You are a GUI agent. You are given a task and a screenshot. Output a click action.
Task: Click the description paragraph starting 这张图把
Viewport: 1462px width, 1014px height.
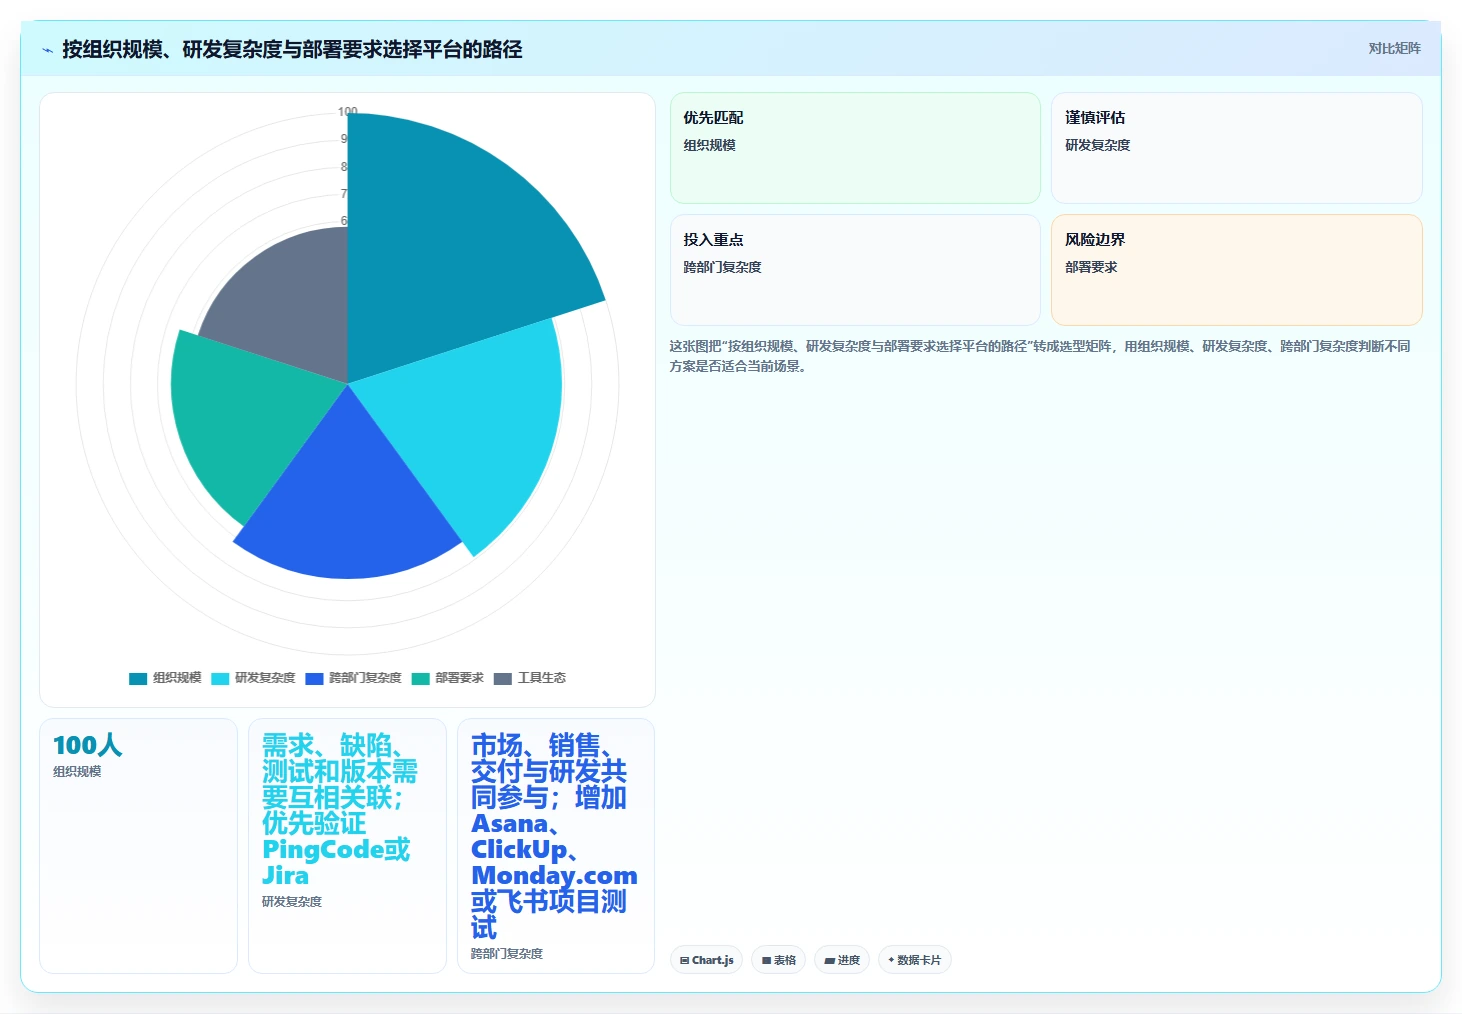[1040, 356]
